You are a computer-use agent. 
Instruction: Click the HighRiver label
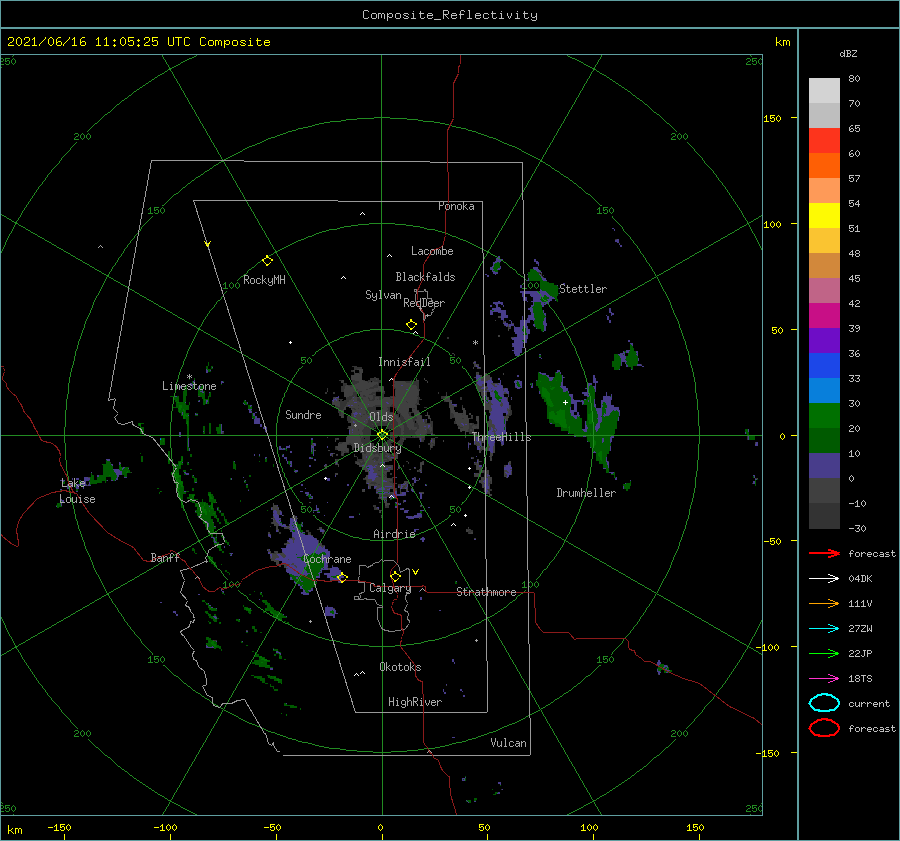pyautogui.click(x=415, y=702)
